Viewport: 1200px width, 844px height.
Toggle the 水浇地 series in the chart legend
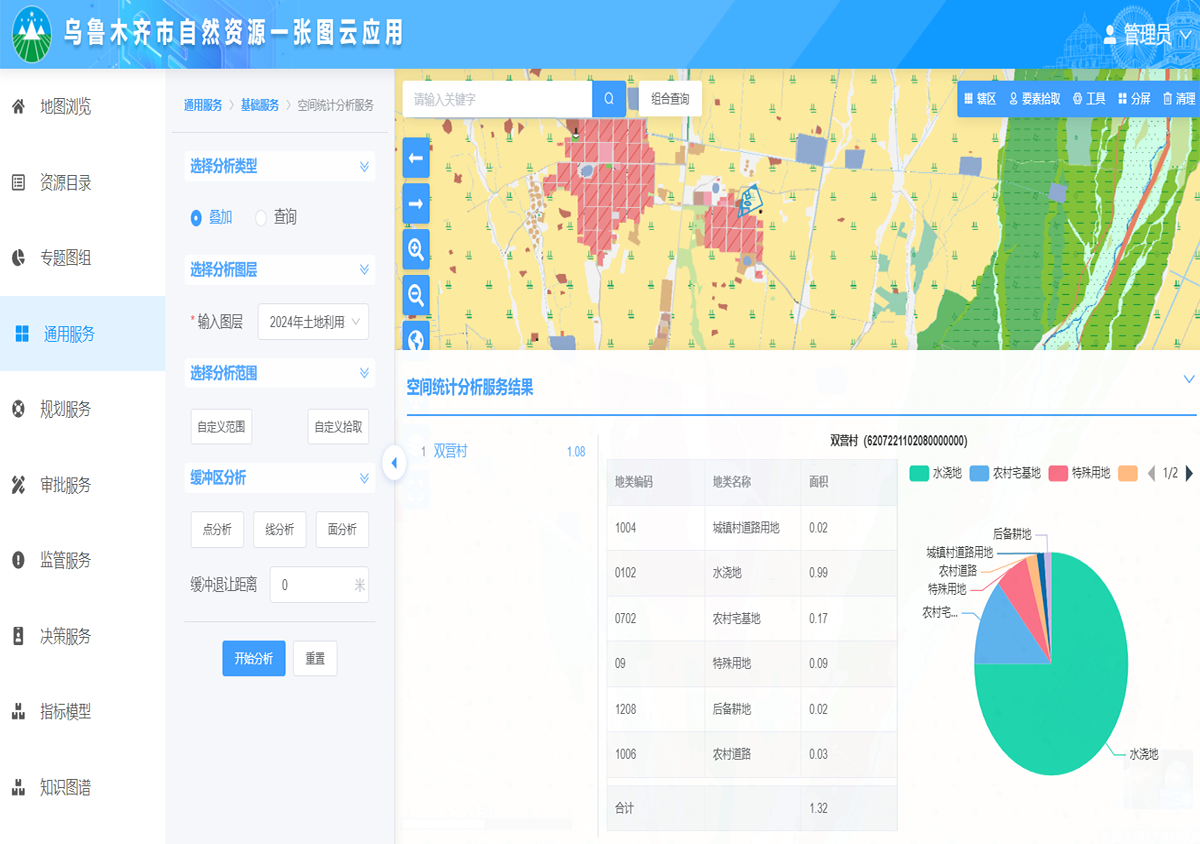point(936,473)
